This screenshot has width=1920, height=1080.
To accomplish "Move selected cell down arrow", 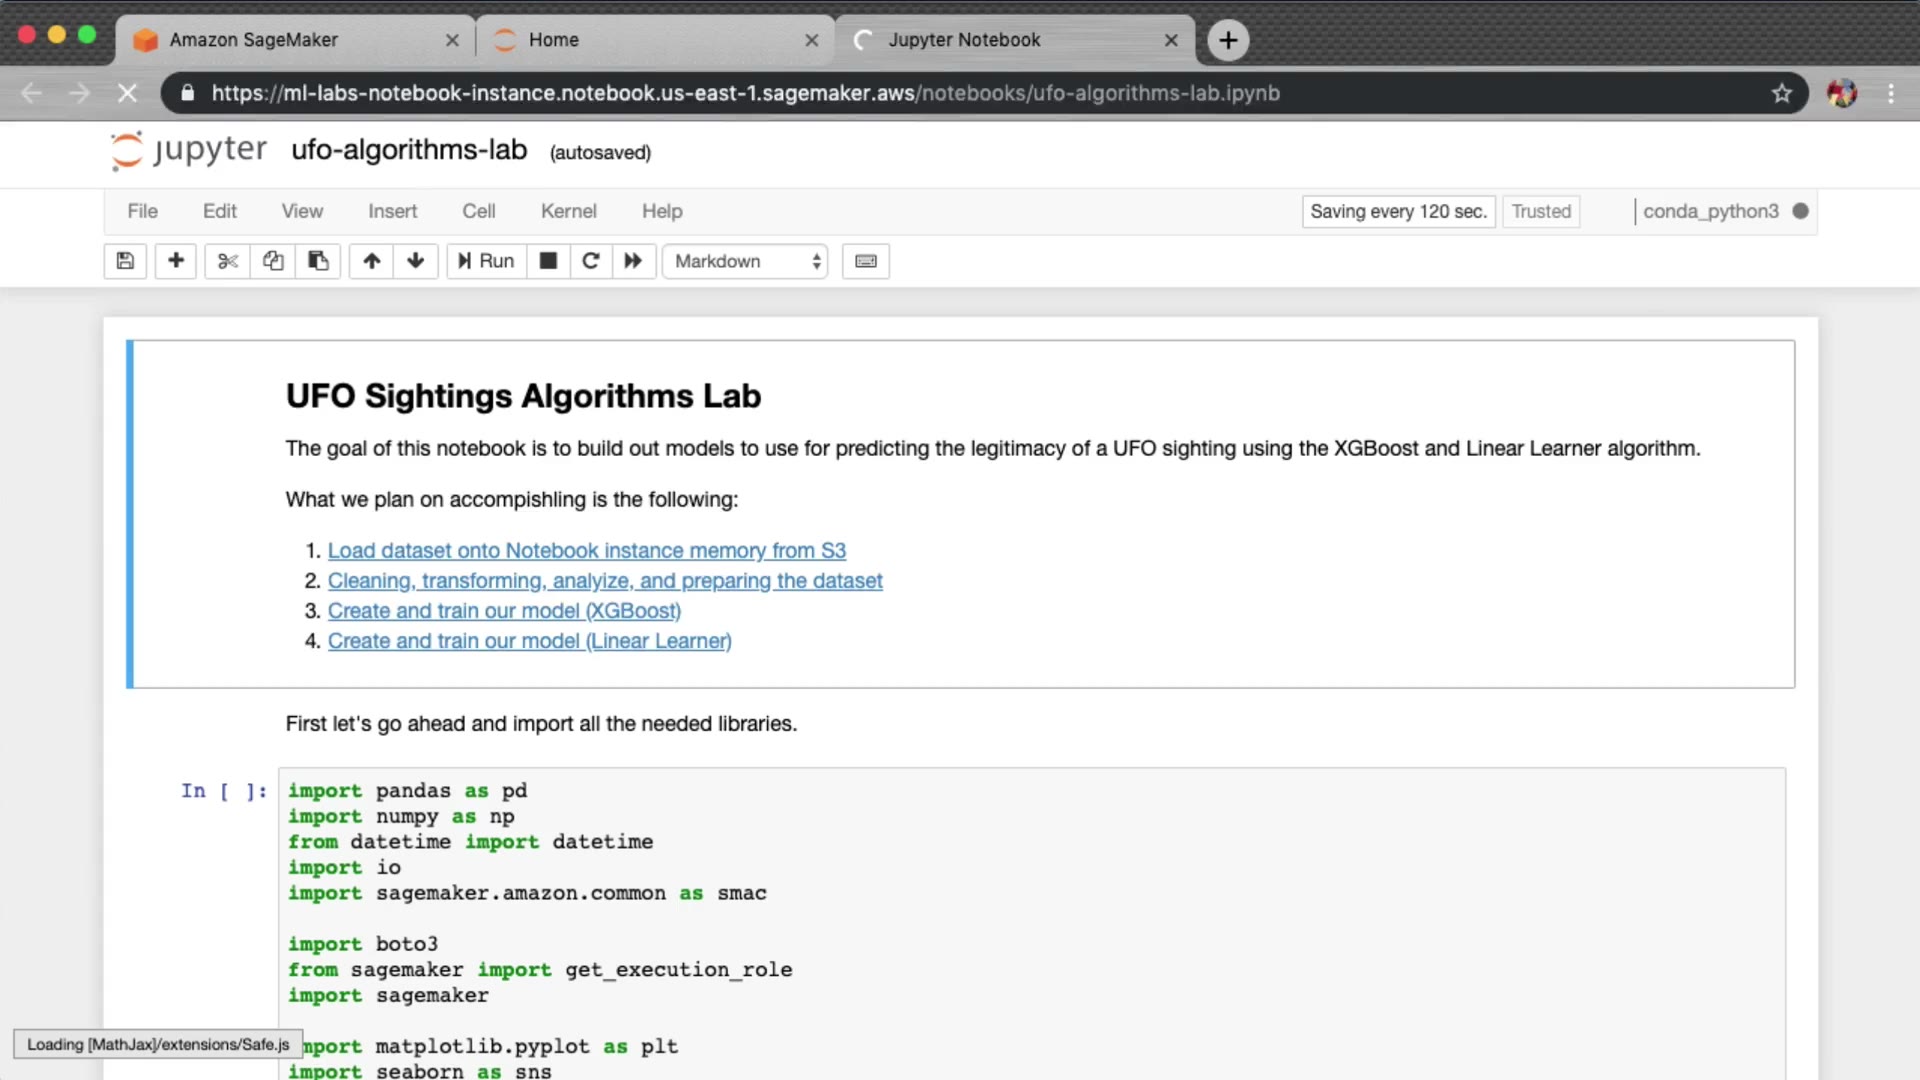I will 416,261.
